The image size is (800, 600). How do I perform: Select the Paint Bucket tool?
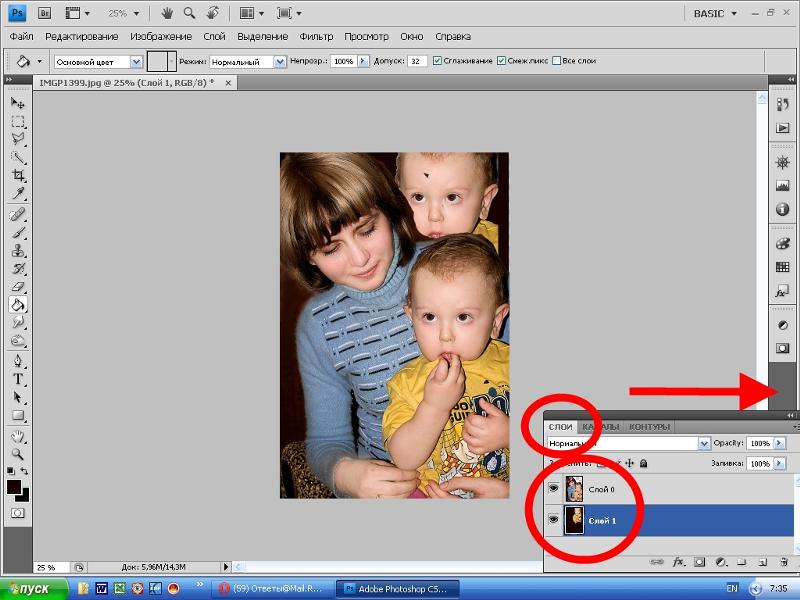pos(18,305)
